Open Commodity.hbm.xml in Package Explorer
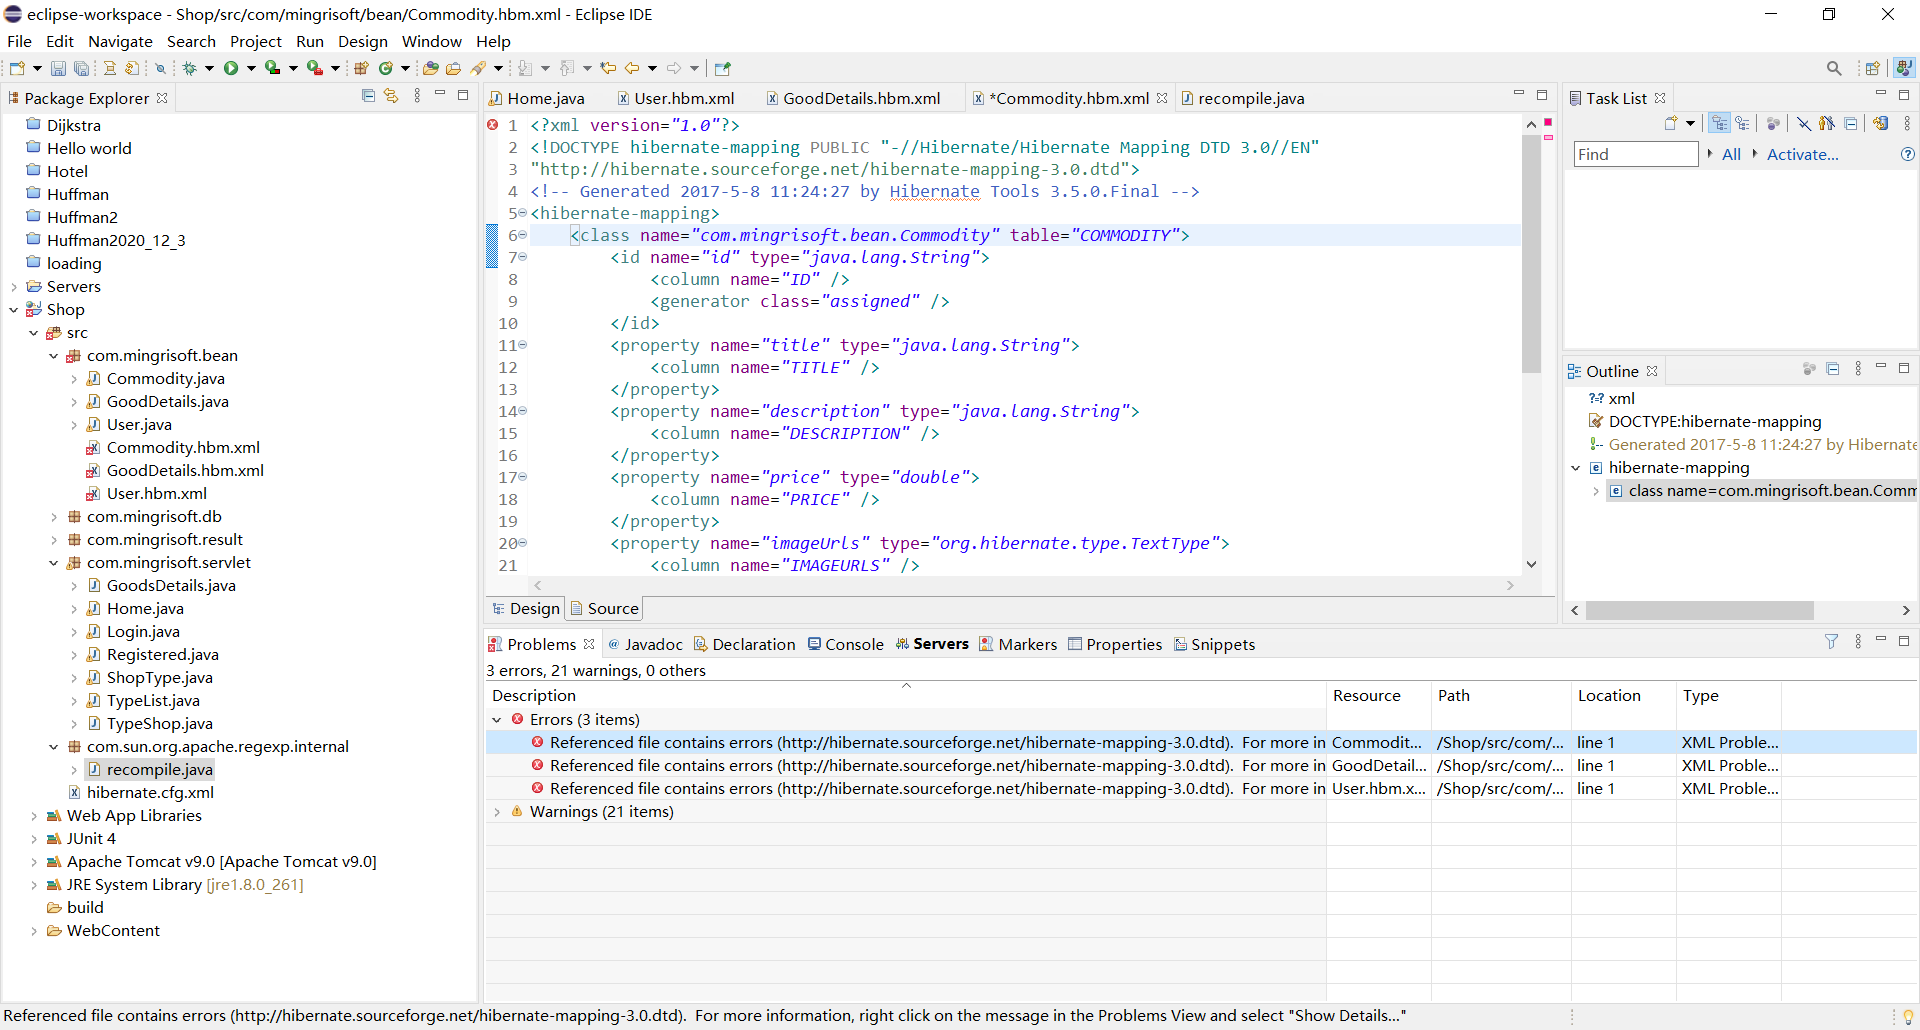 click(x=183, y=448)
